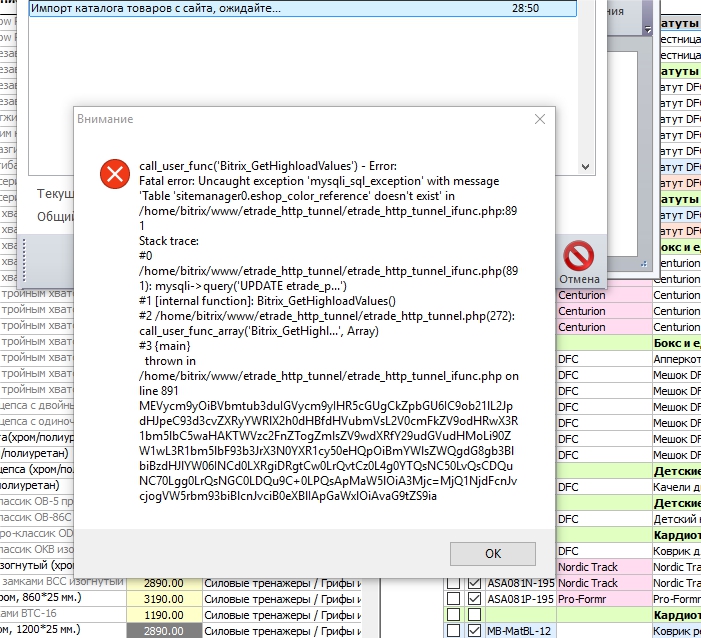Select the 'ро-классик OD' product row

pos(37,533)
